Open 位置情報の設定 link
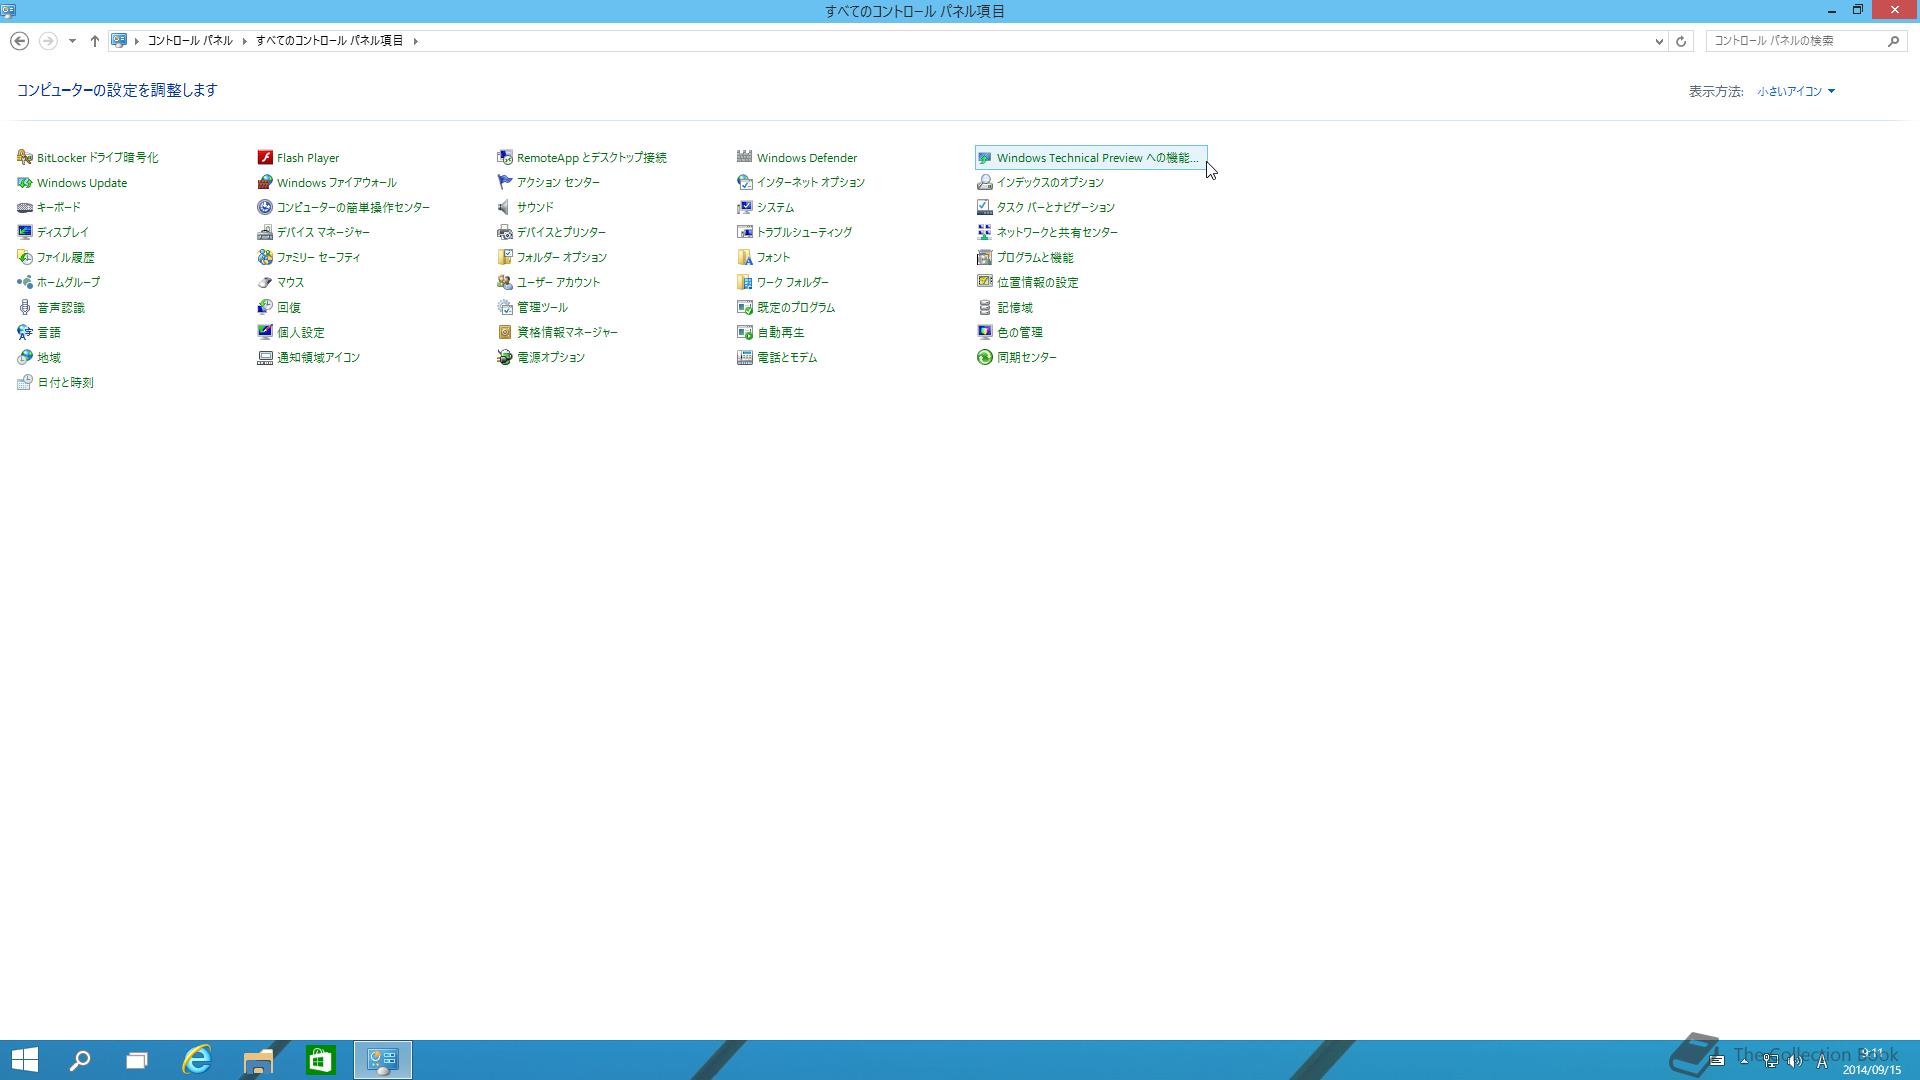1920x1080 pixels. [x=1037, y=282]
